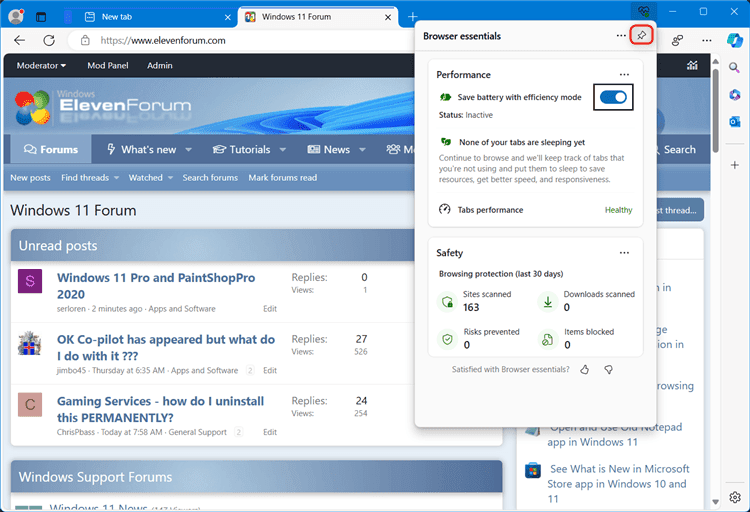The height and width of the screenshot is (512, 750).
Task: Switch to the New tab tab
Action: coord(151,17)
